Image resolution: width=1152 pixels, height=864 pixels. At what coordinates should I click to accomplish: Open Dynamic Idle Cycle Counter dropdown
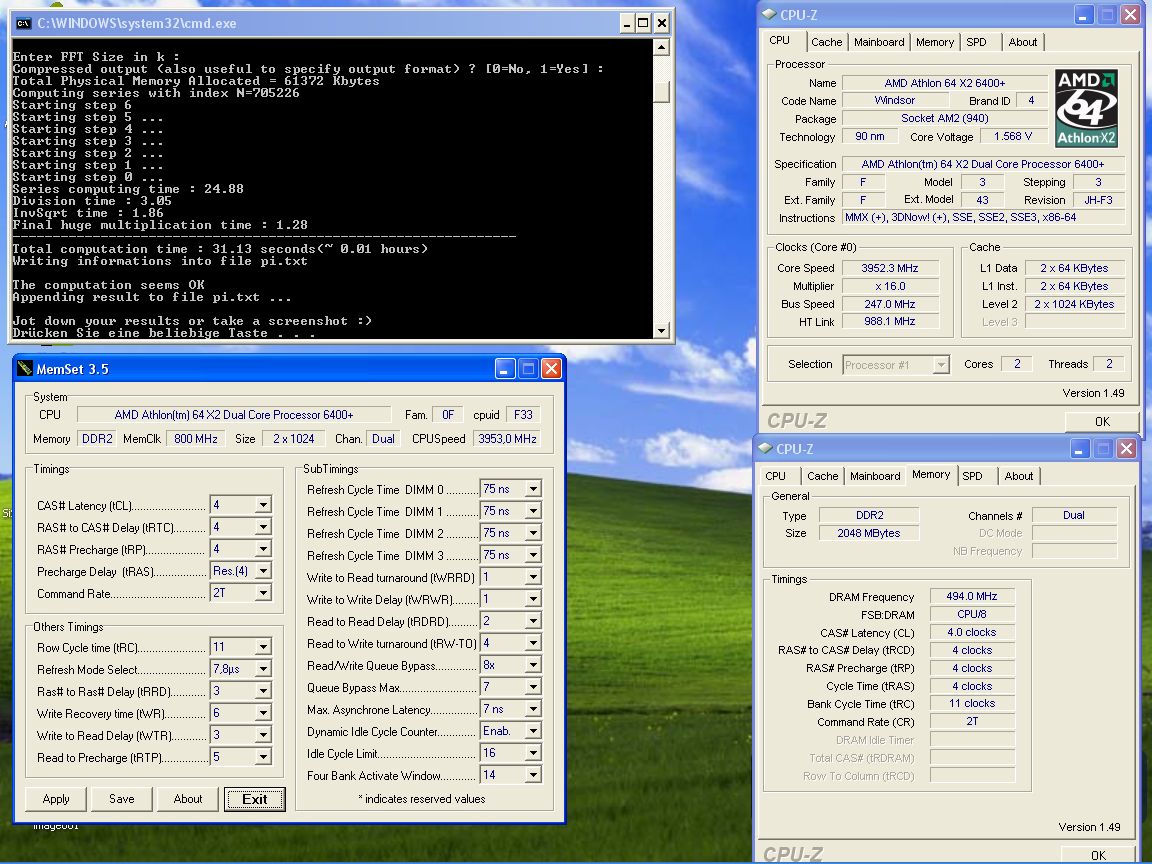pyautogui.click(x=533, y=731)
